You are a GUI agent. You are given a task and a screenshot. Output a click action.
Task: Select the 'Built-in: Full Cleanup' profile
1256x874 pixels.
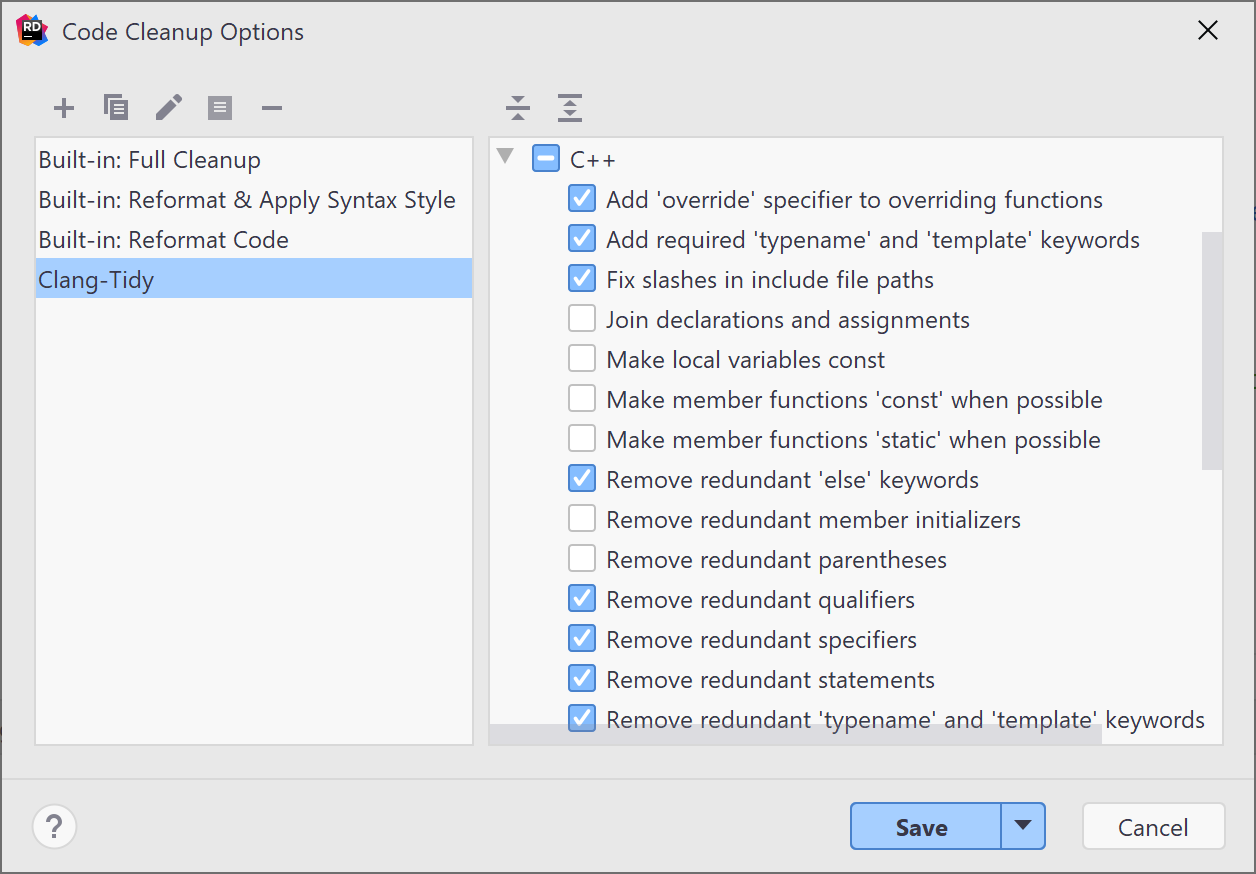148,159
